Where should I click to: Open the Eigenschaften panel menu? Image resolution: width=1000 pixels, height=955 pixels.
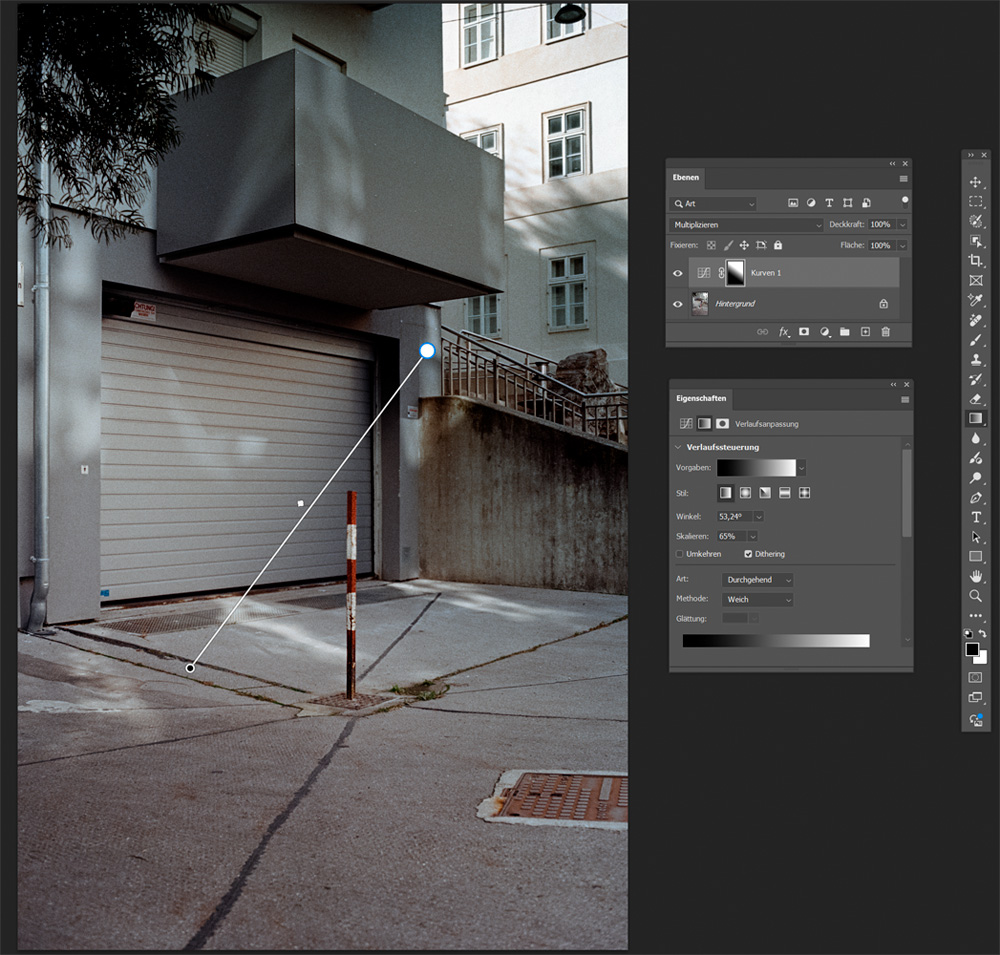click(x=904, y=400)
